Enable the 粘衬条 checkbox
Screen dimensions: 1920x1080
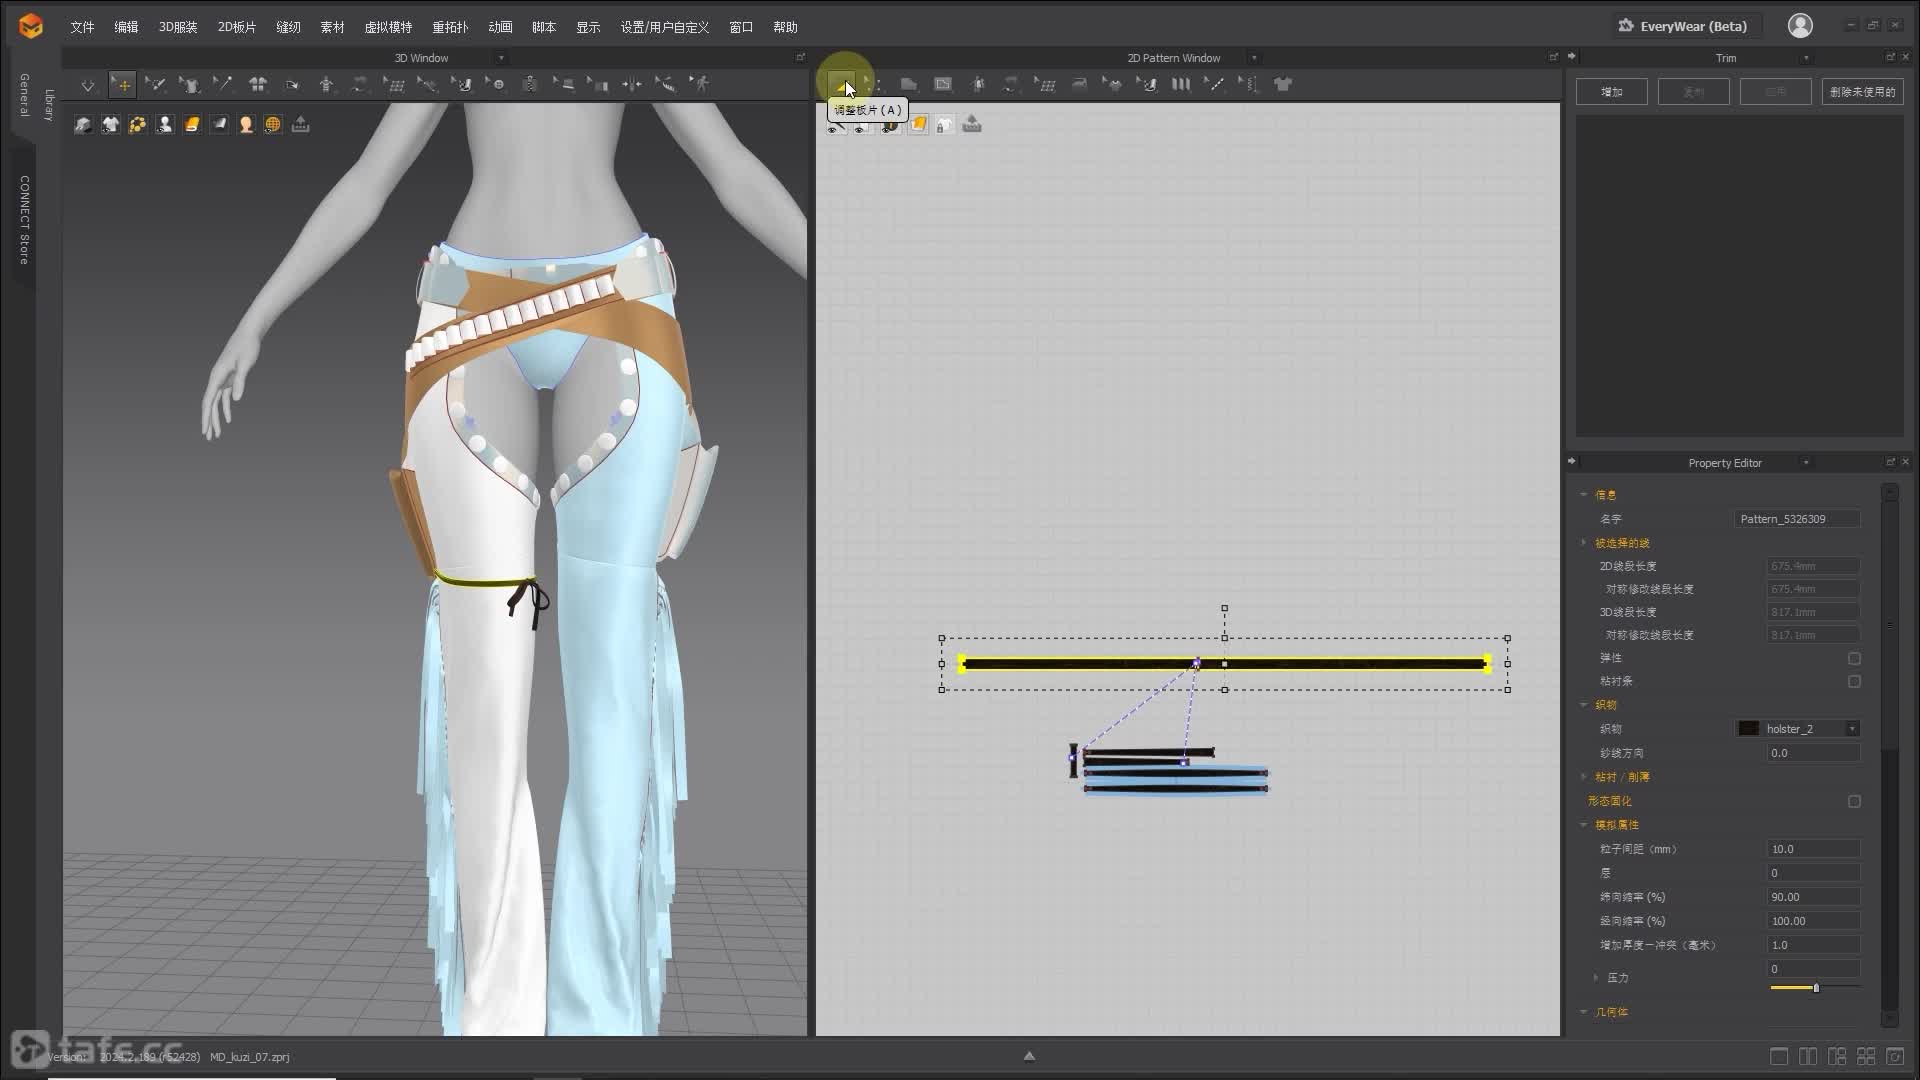point(1854,681)
